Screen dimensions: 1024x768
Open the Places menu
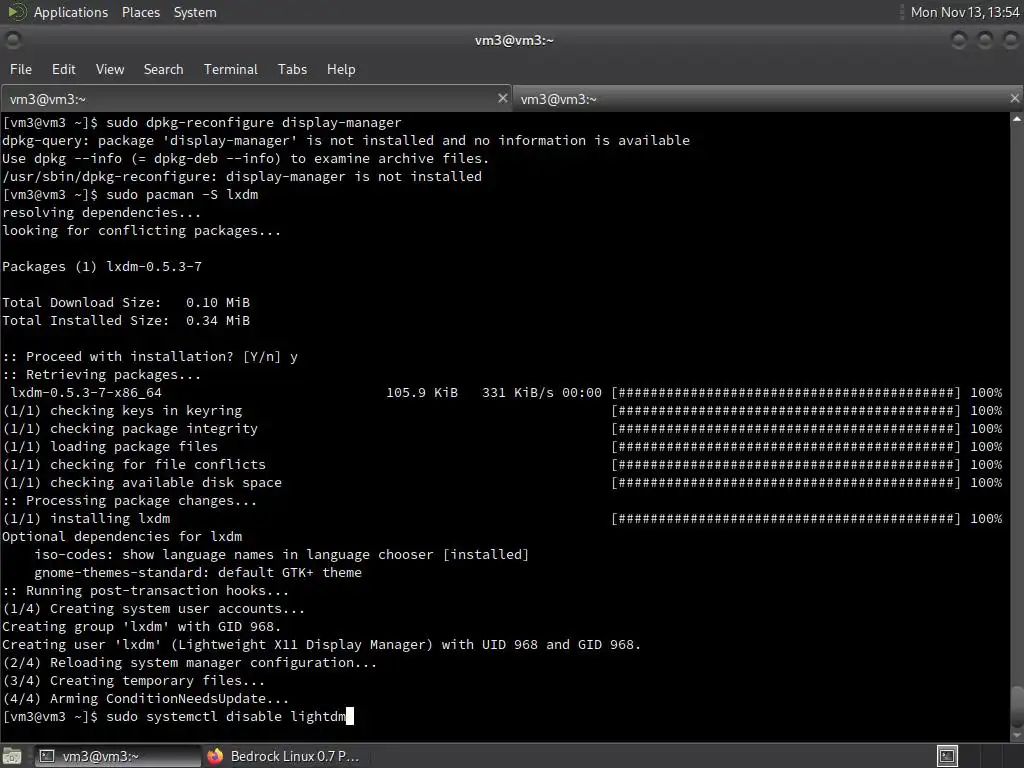140,12
